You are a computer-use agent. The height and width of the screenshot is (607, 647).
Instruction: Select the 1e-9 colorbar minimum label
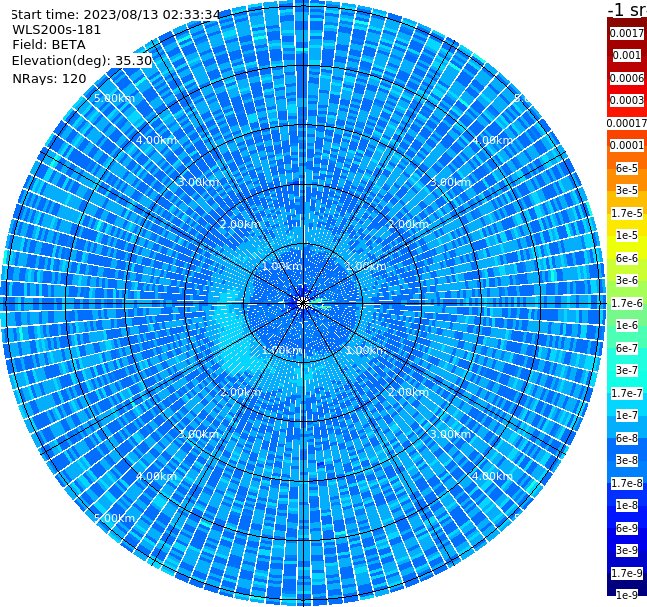point(627,595)
